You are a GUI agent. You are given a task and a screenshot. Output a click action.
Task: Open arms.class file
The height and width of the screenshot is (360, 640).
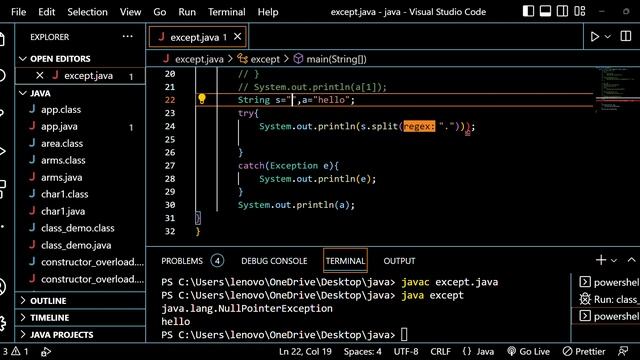point(63,160)
